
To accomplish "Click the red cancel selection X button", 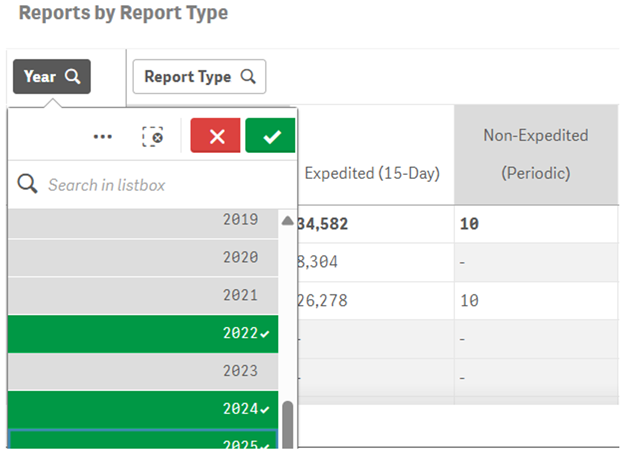I will tap(215, 136).
